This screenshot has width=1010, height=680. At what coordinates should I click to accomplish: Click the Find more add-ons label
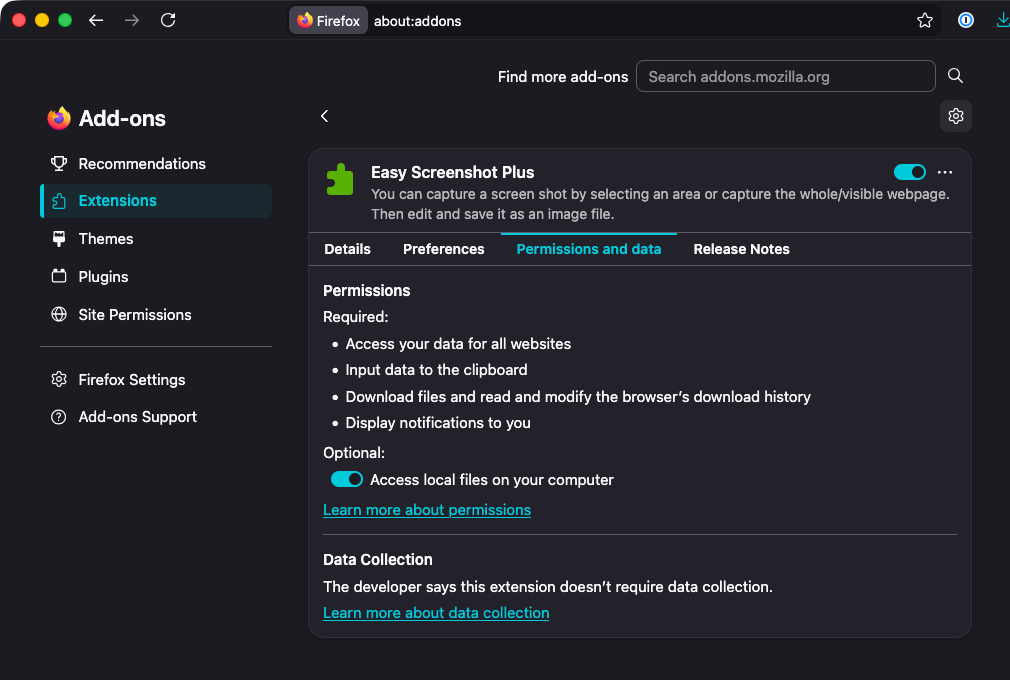click(x=562, y=77)
